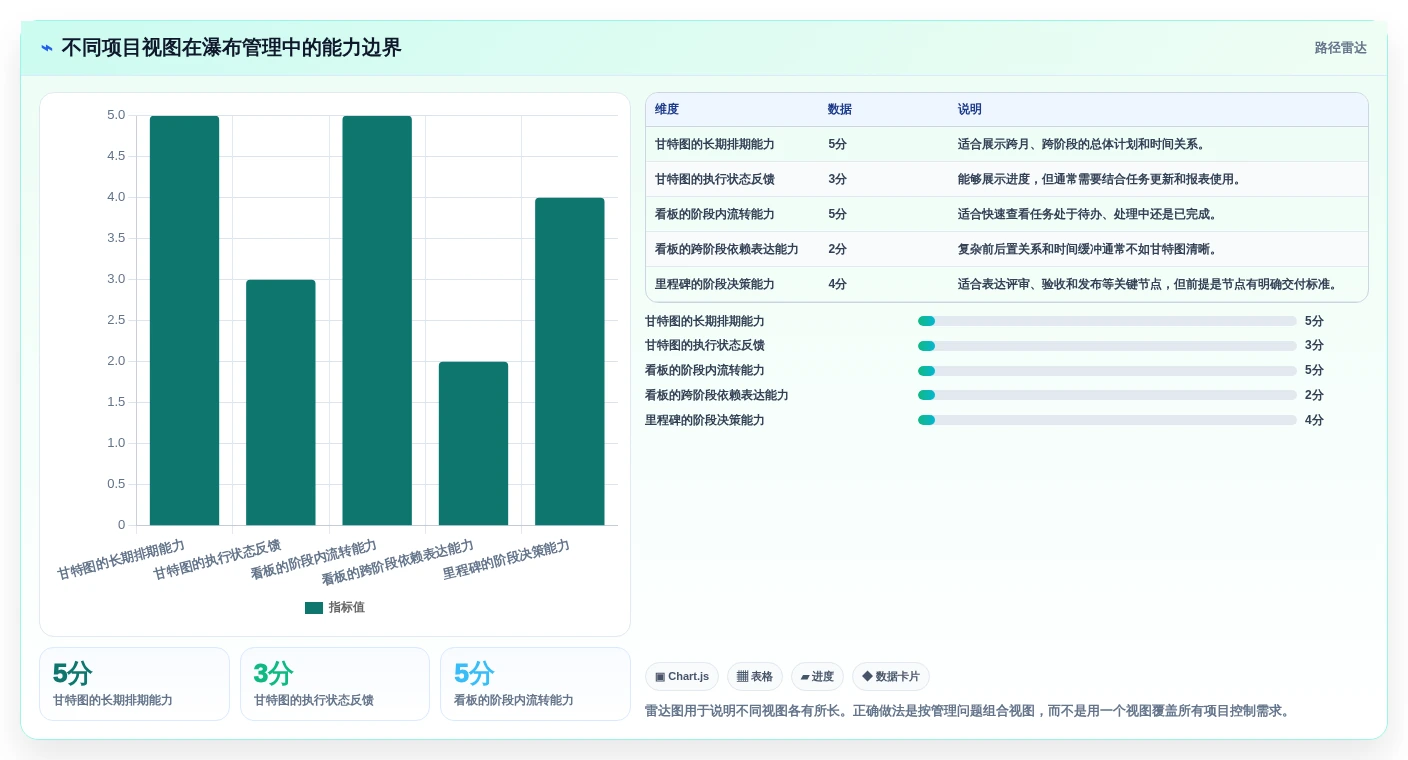Click y-axis label 2.5 on chart
1408x760 pixels.
116,320
